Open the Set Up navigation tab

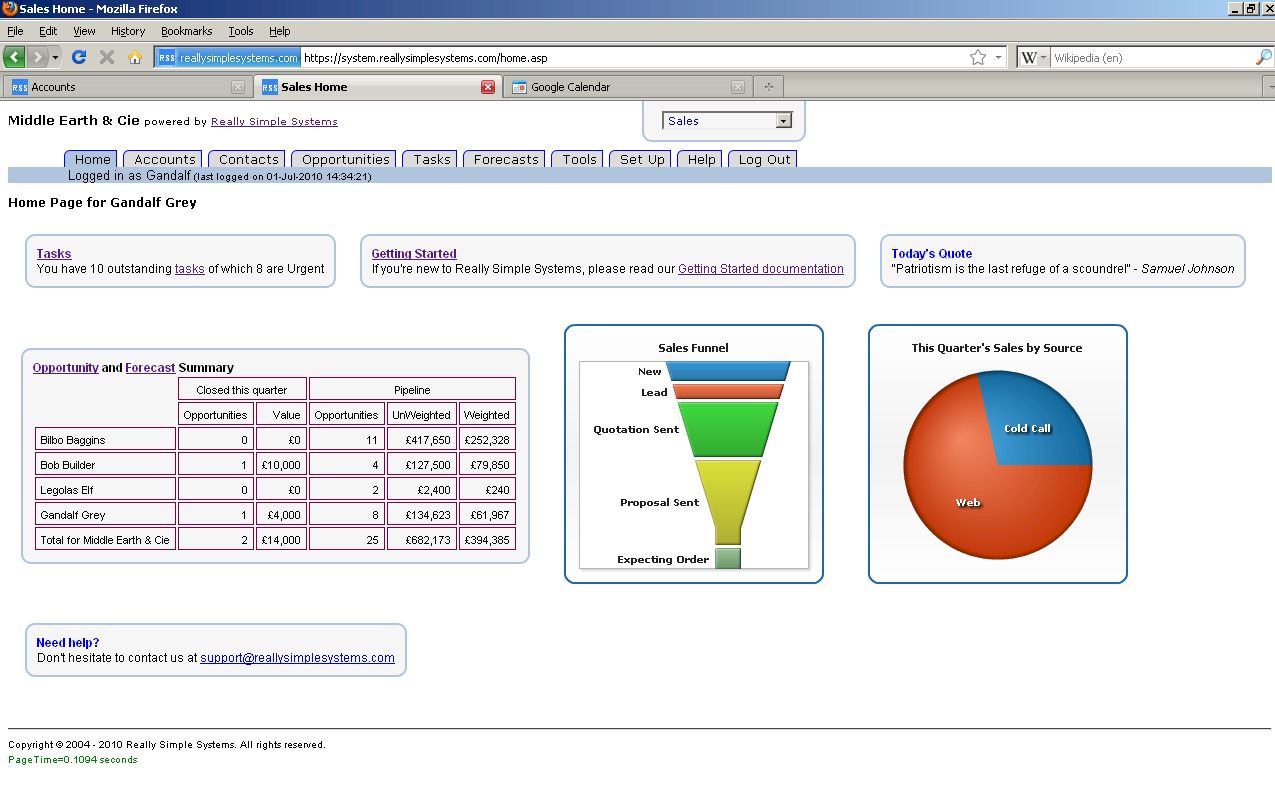[642, 159]
